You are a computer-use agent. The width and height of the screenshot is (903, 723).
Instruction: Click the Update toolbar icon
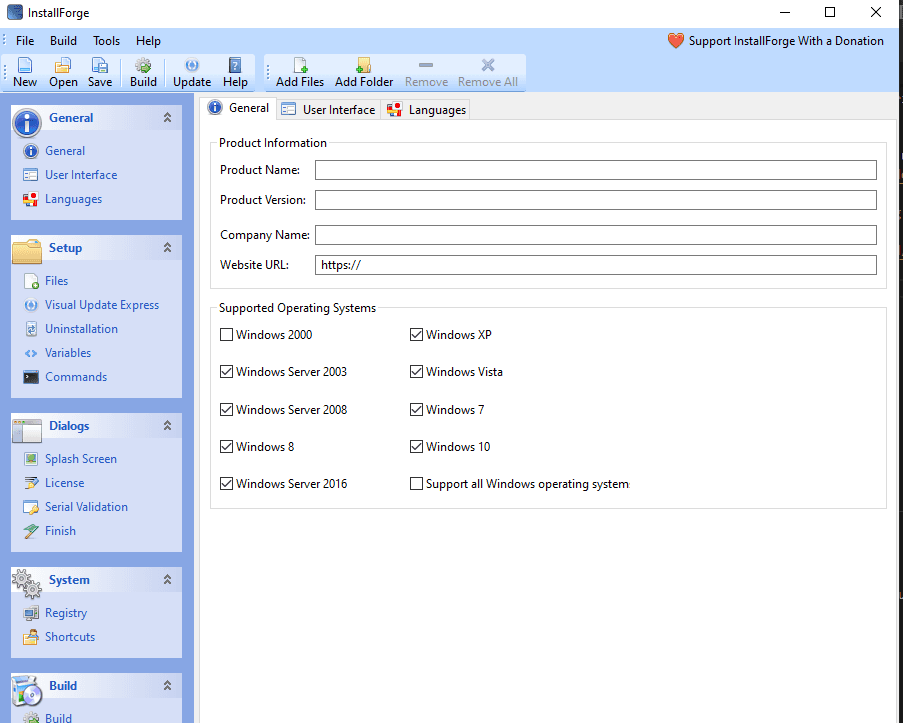(x=191, y=71)
